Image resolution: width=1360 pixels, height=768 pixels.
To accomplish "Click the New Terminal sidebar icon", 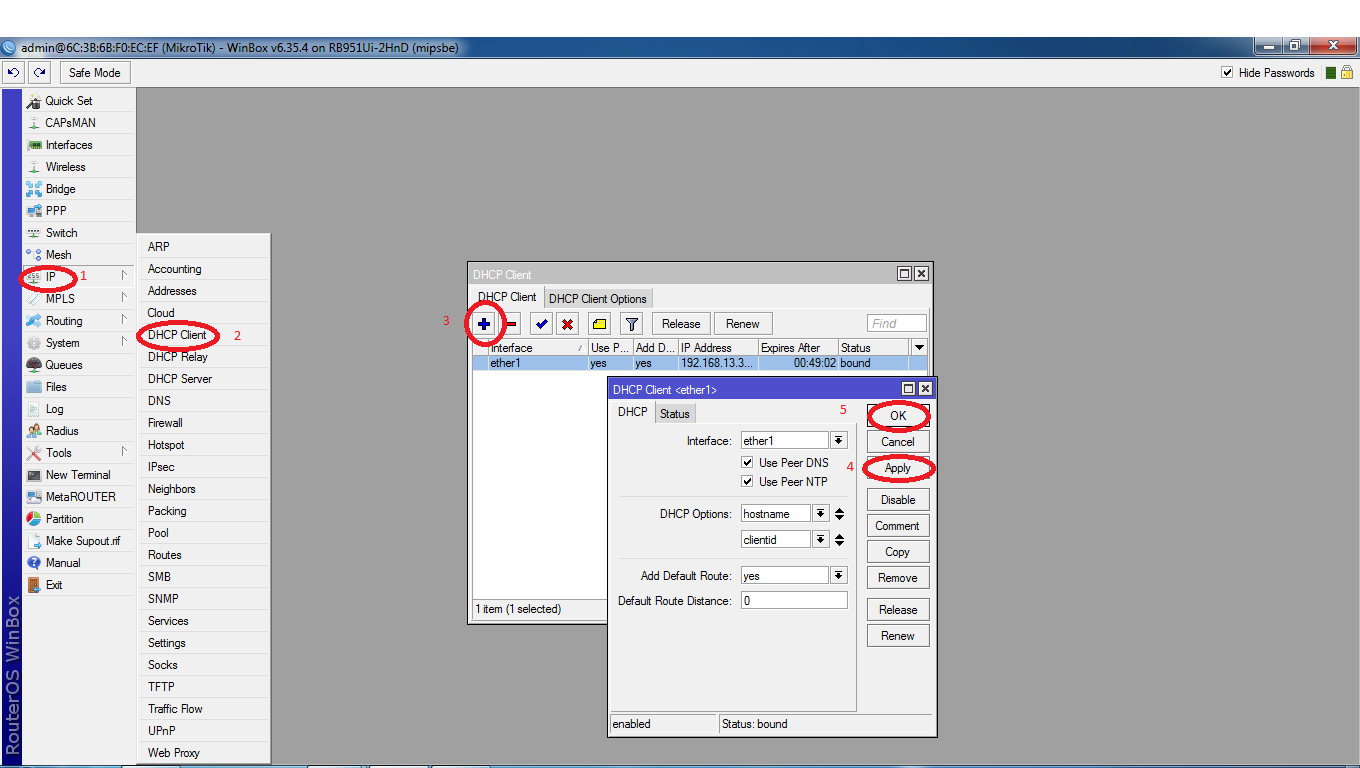I will [x=34, y=475].
